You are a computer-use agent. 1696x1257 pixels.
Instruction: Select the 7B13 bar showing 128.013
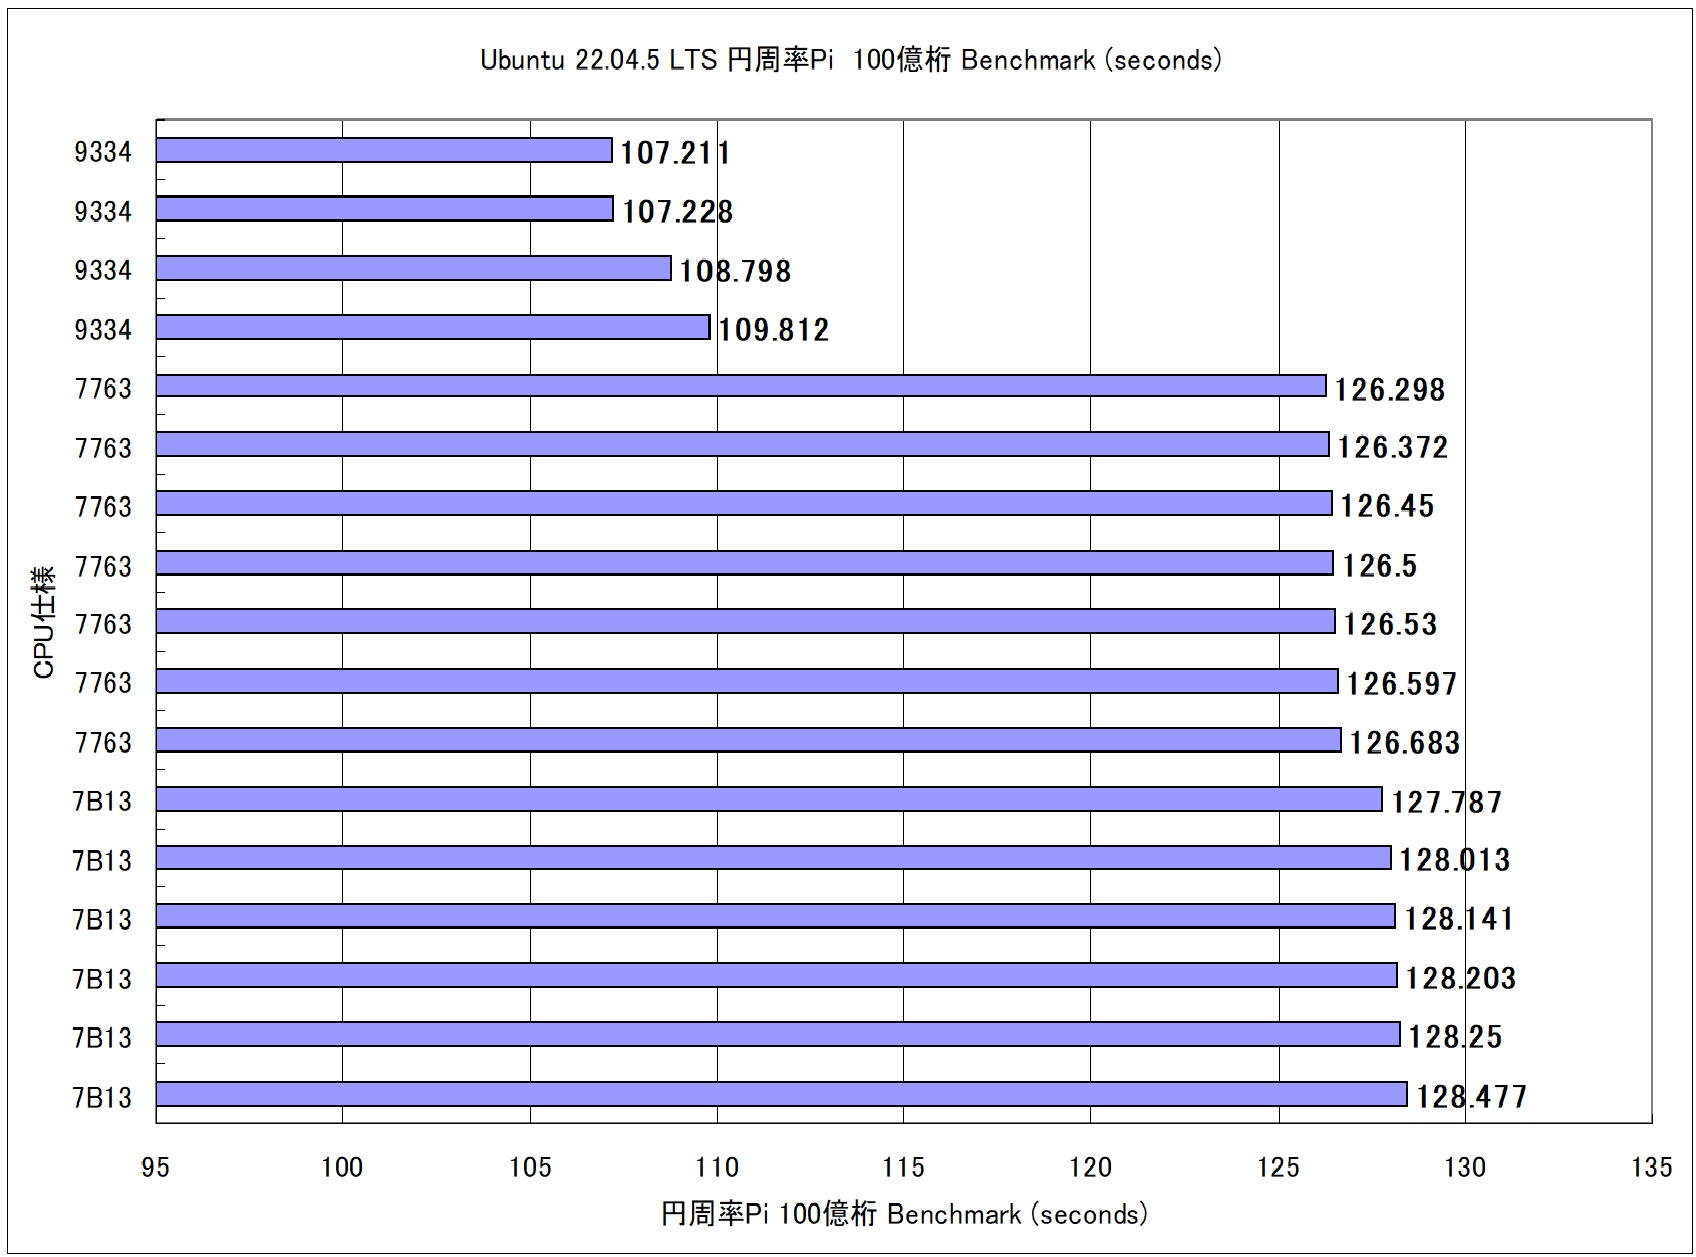[773, 858]
